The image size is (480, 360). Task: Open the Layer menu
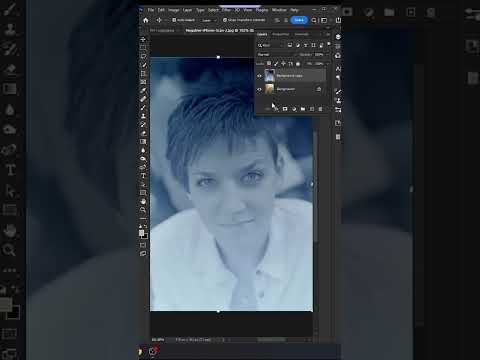[x=188, y=10]
